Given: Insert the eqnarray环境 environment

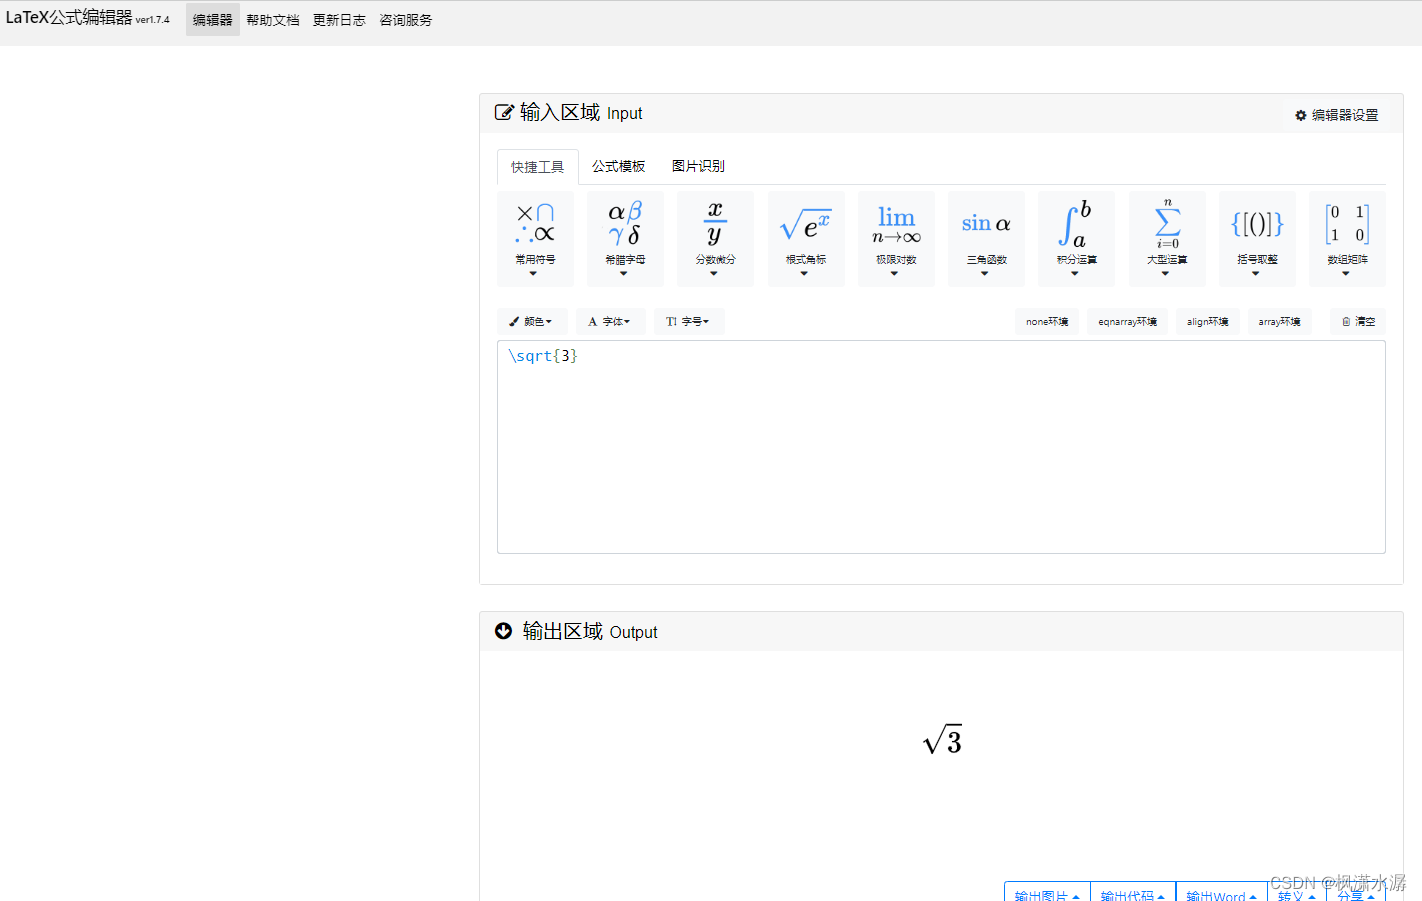Looking at the screenshot, I should pyautogui.click(x=1127, y=321).
